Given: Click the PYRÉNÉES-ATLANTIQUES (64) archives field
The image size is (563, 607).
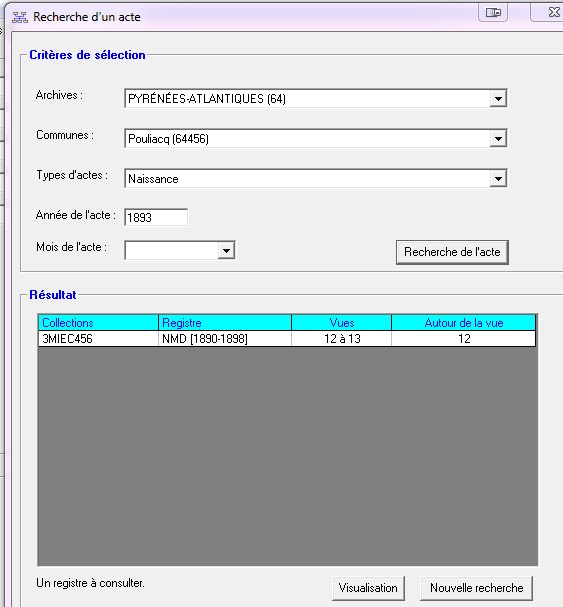Looking at the screenshot, I should [307, 99].
